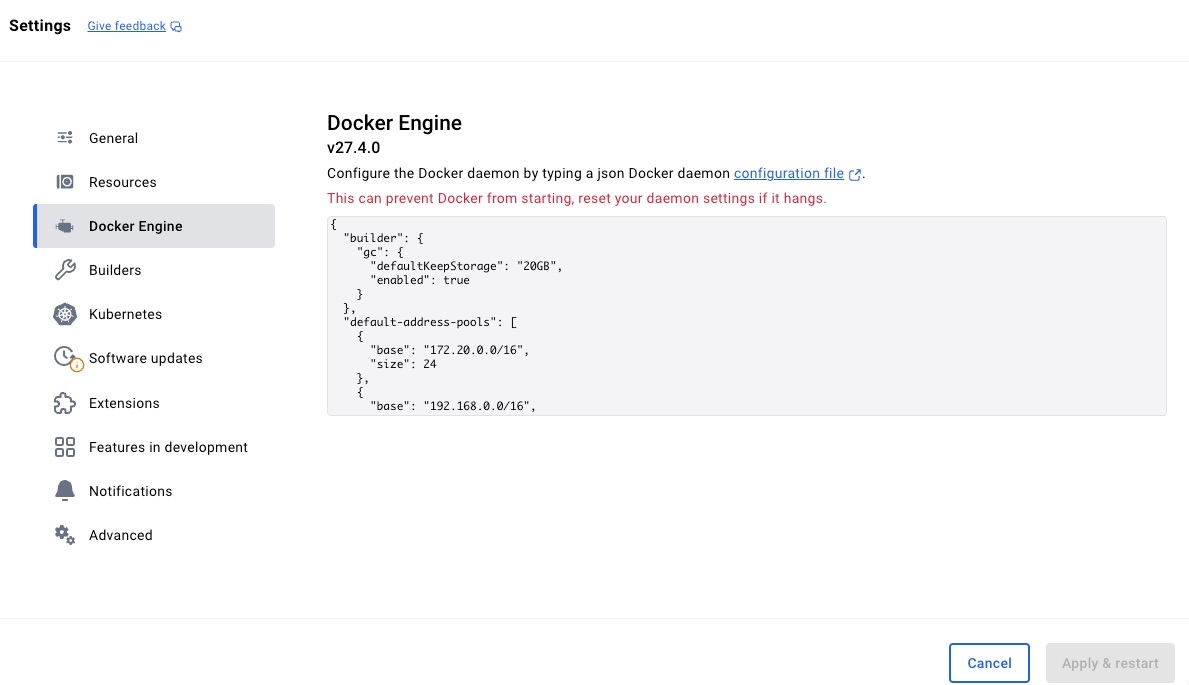Switch to the Resources settings section

click(122, 181)
